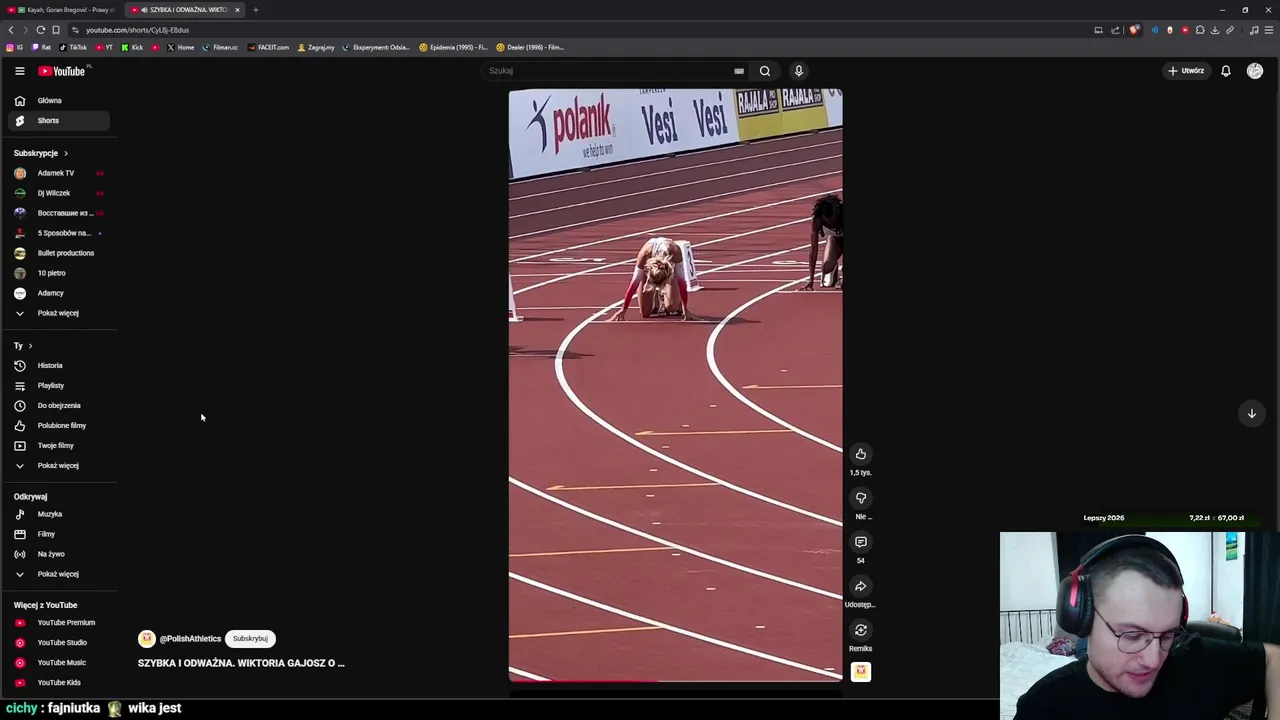Open the comments on this Short
This screenshot has height=720, width=1280.
pyautogui.click(x=860, y=542)
